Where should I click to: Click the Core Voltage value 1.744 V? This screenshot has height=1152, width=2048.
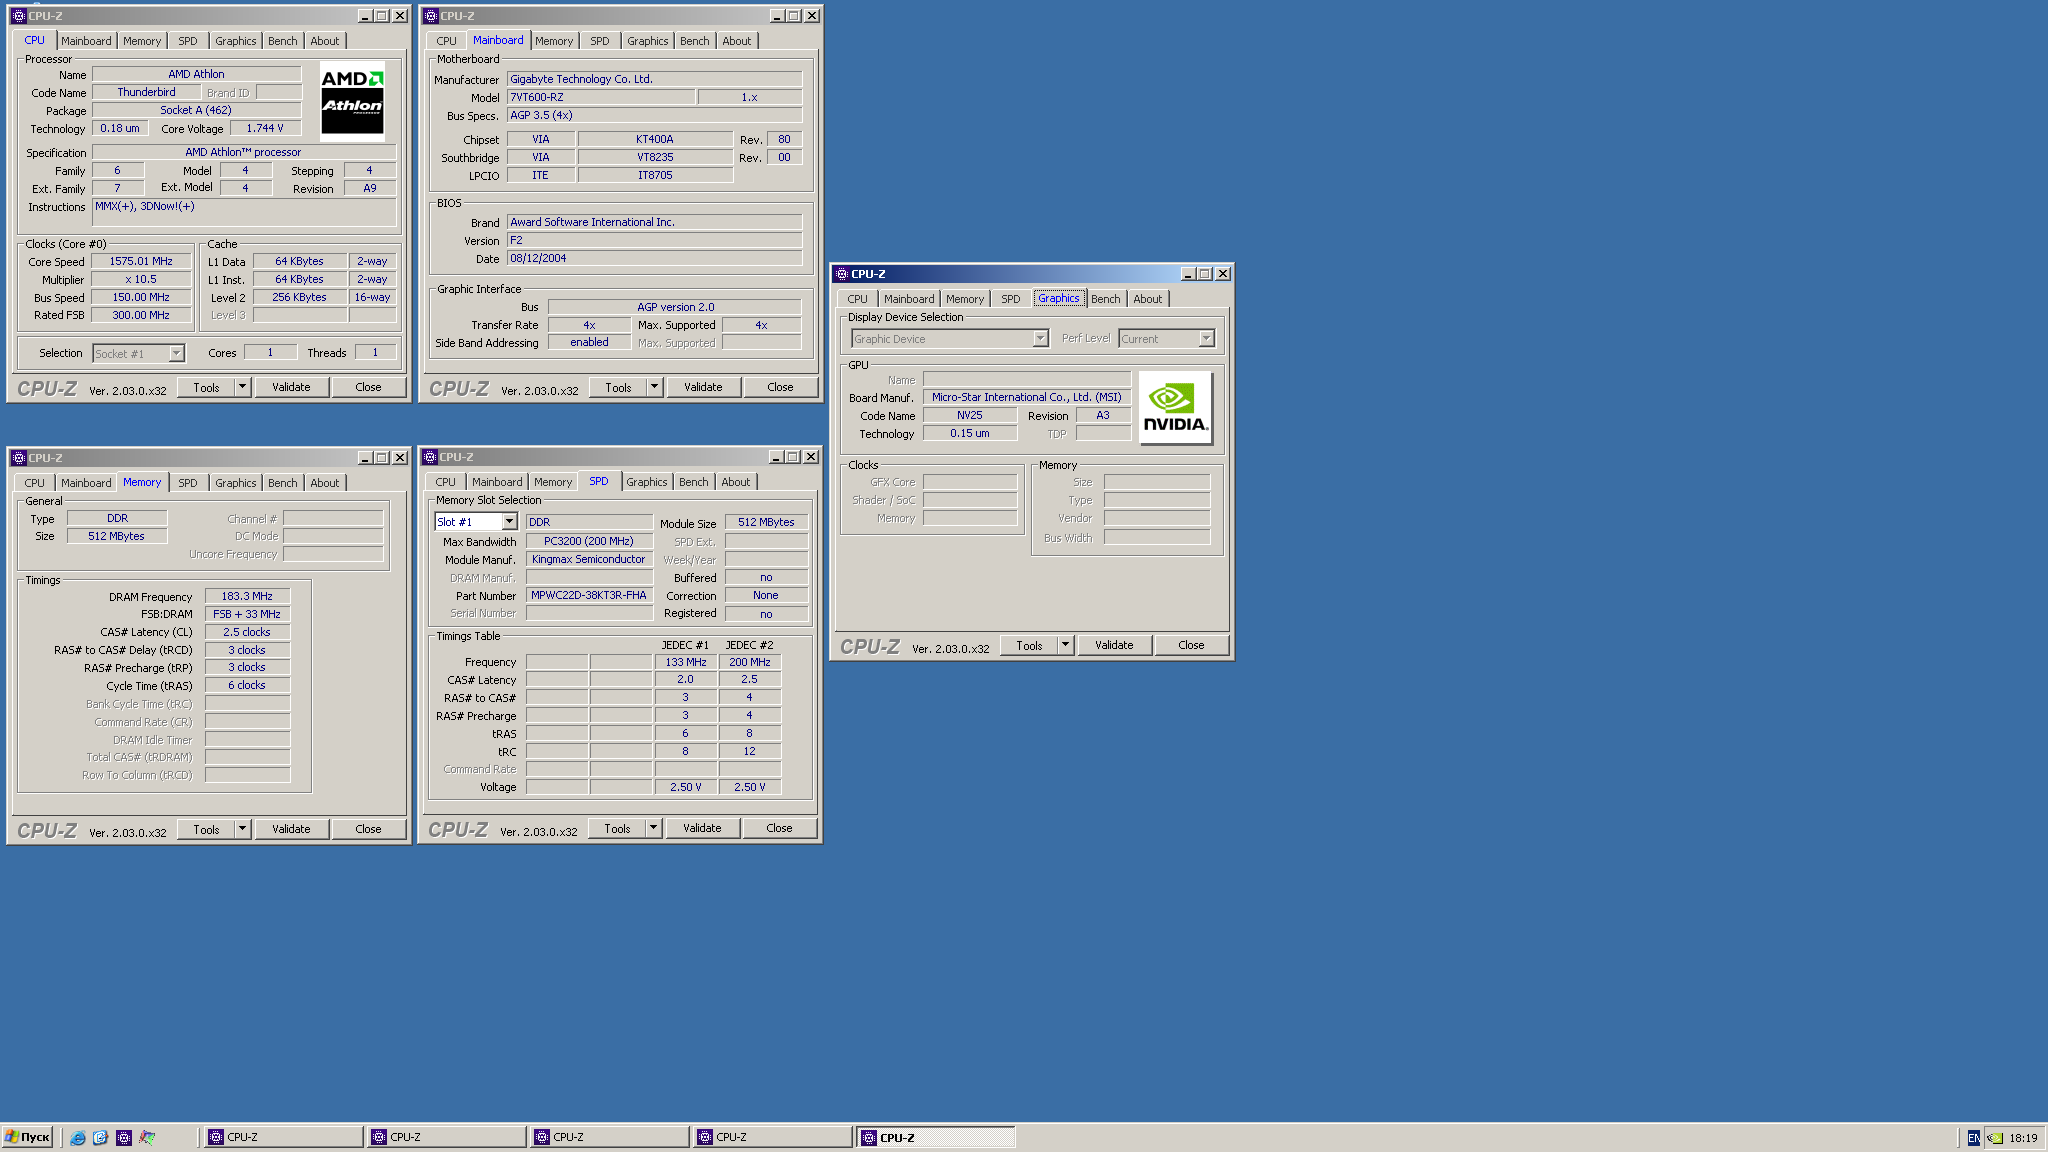coord(265,128)
